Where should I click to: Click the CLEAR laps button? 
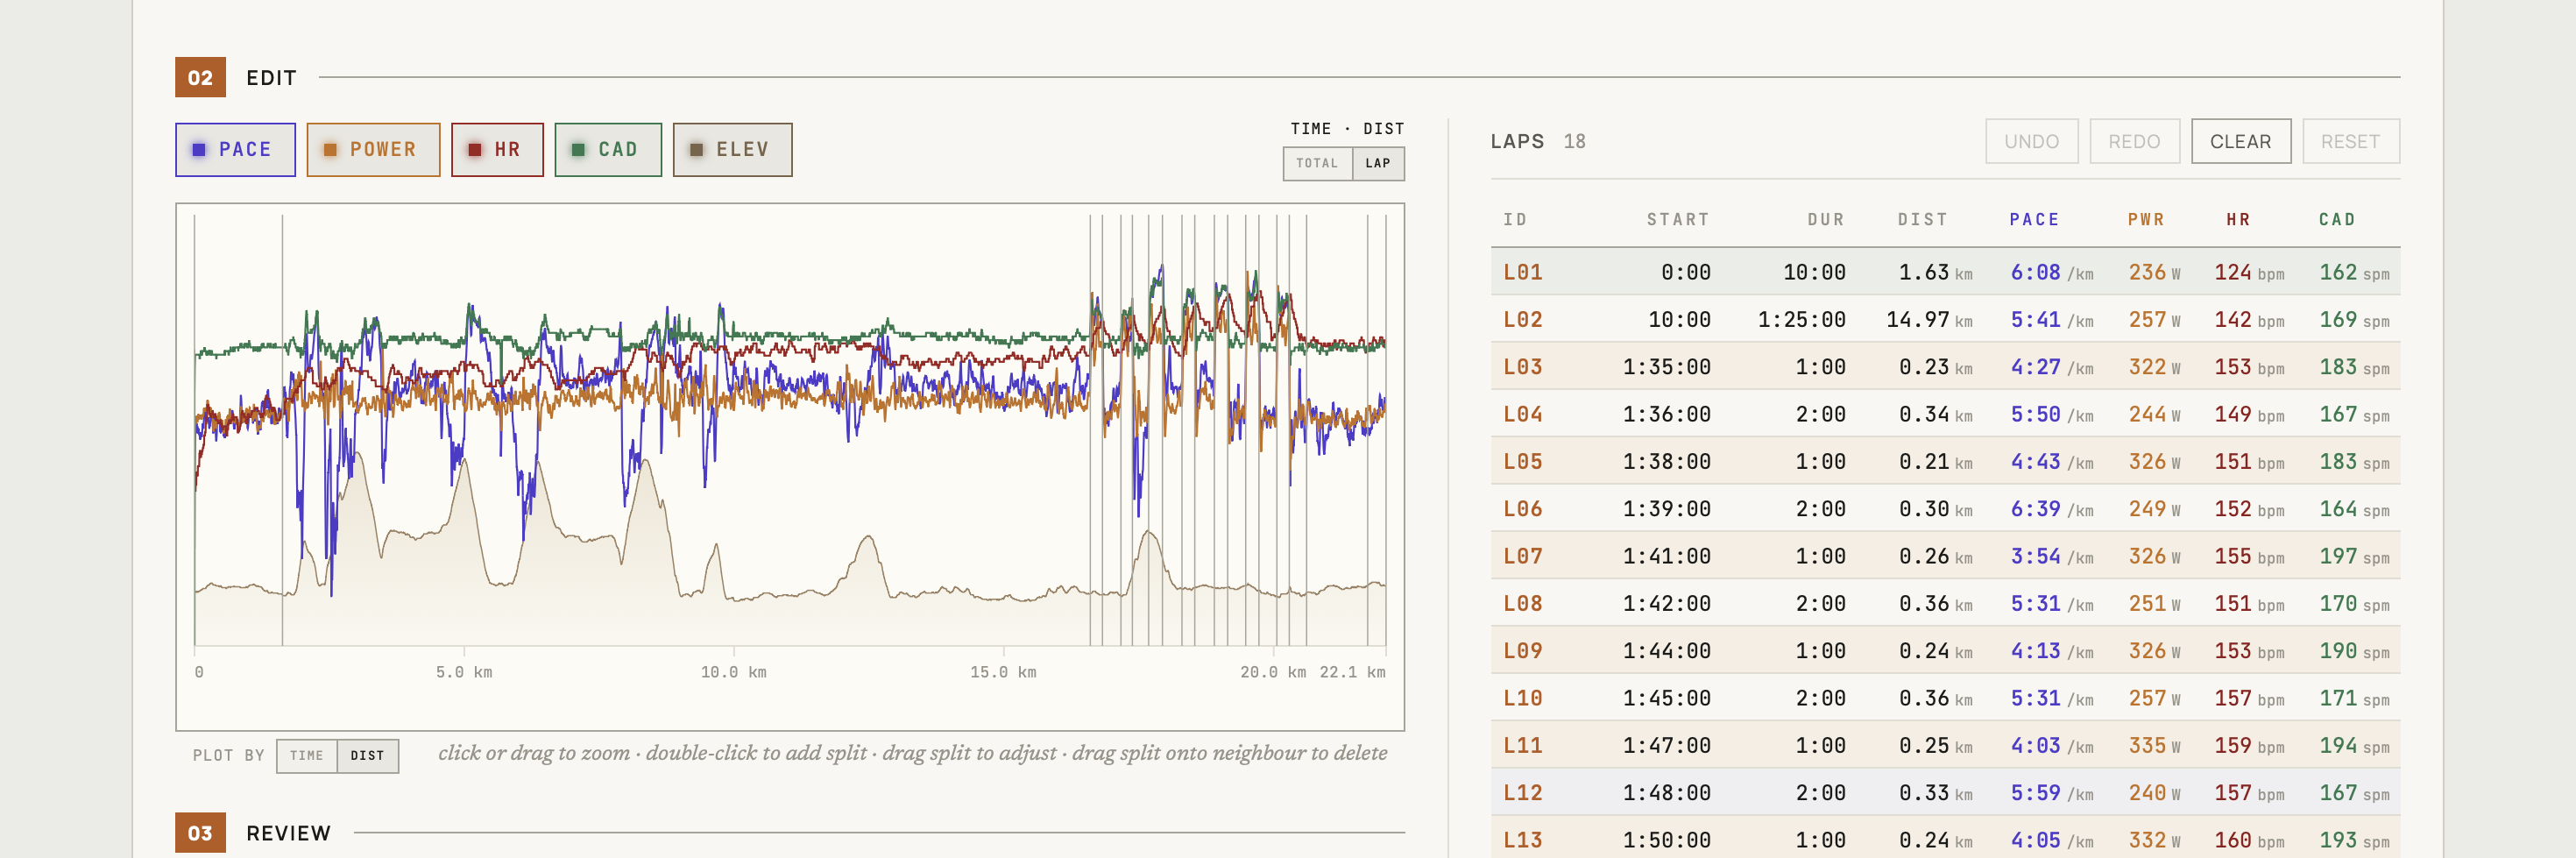(x=2240, y=142)
